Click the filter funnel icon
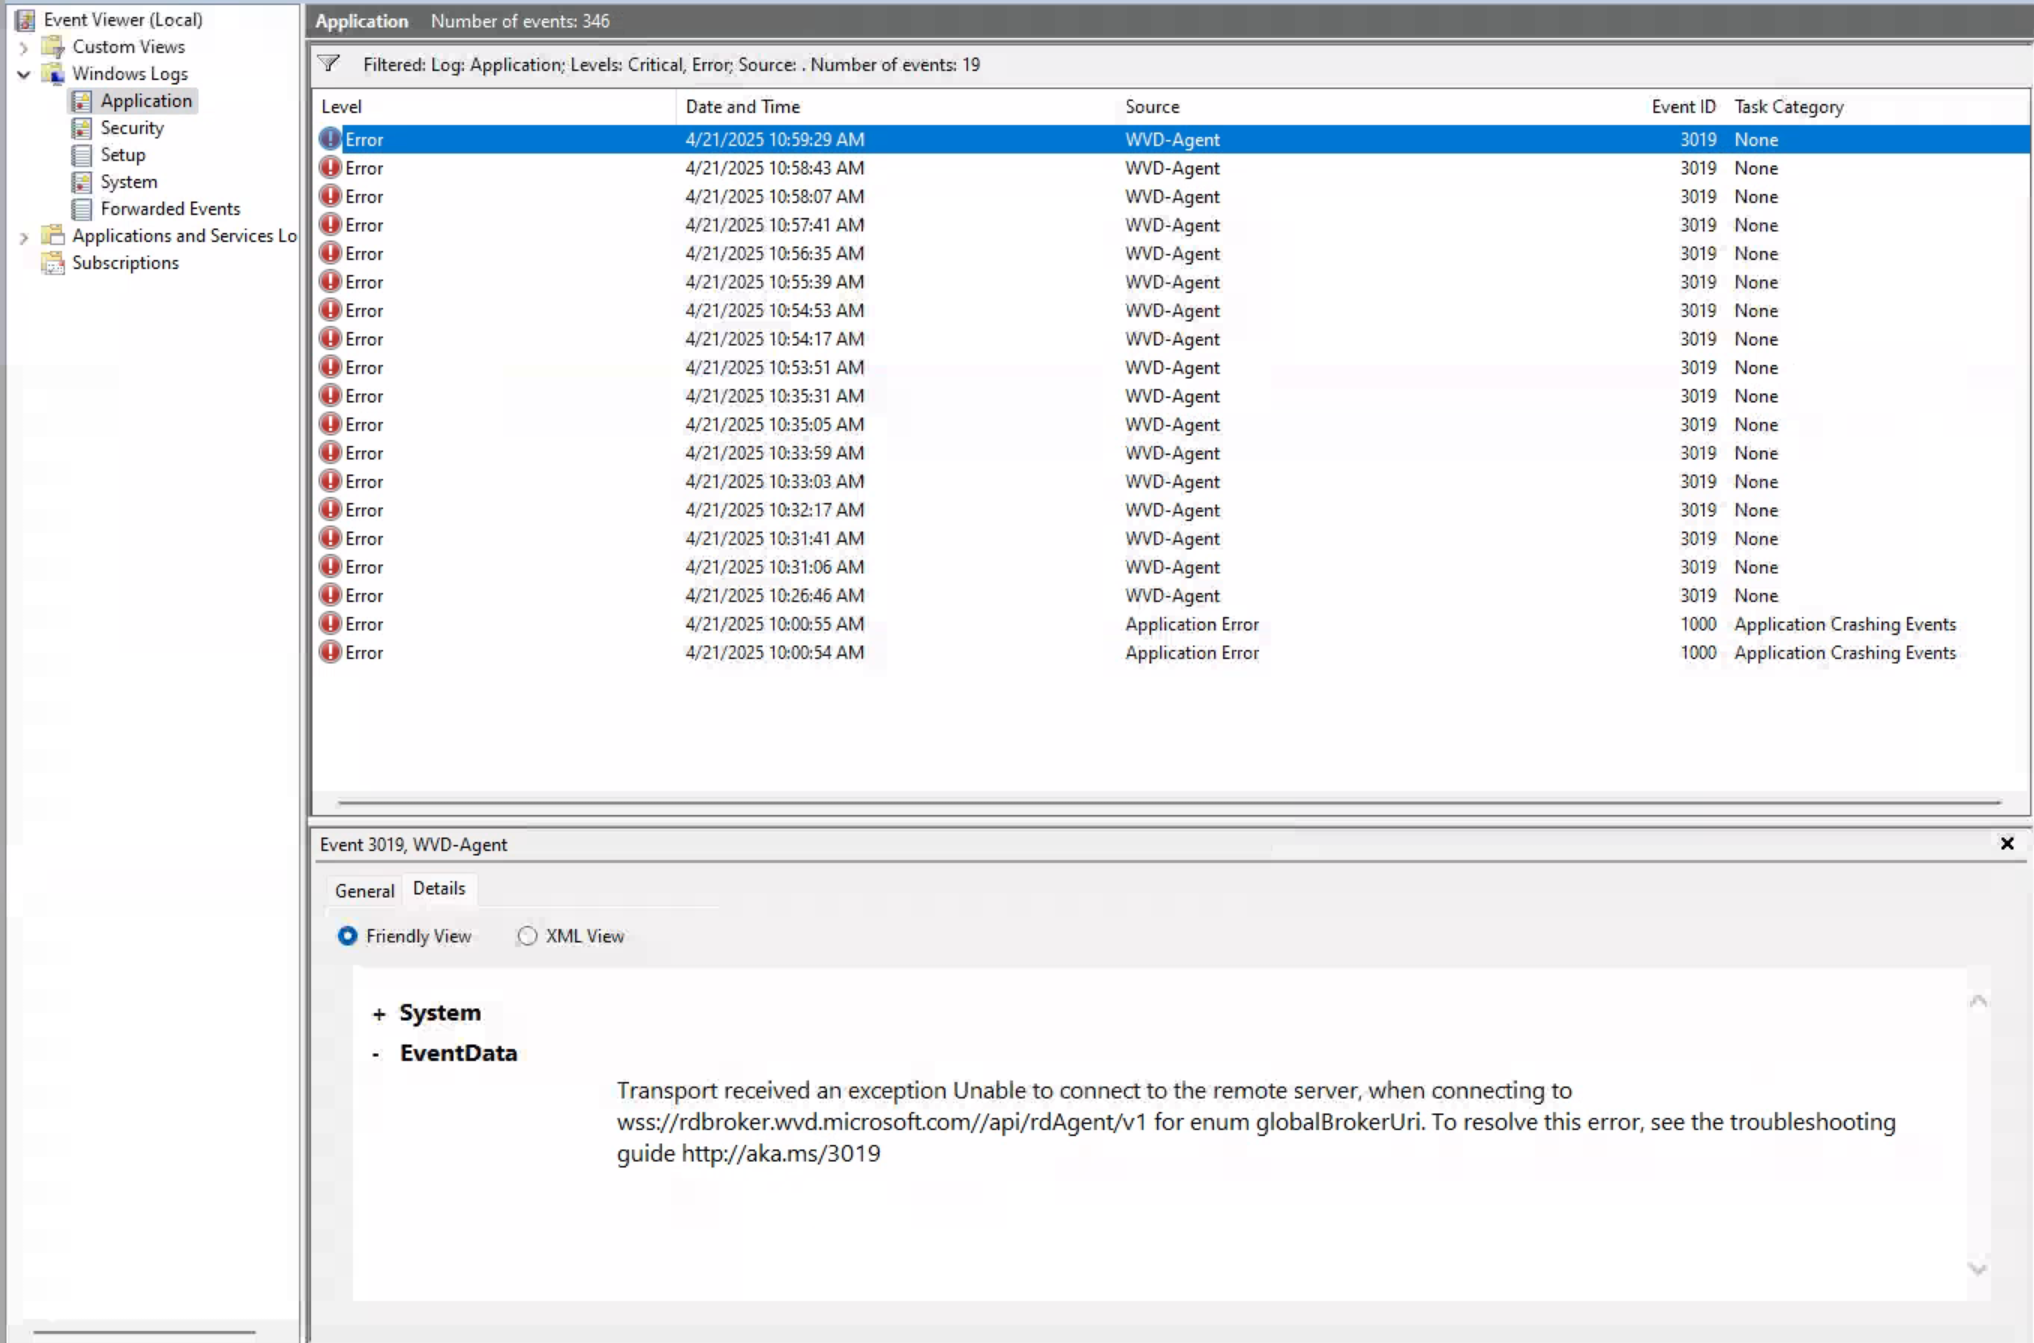The image size is (2034, 1343). [x=329, y=64]
